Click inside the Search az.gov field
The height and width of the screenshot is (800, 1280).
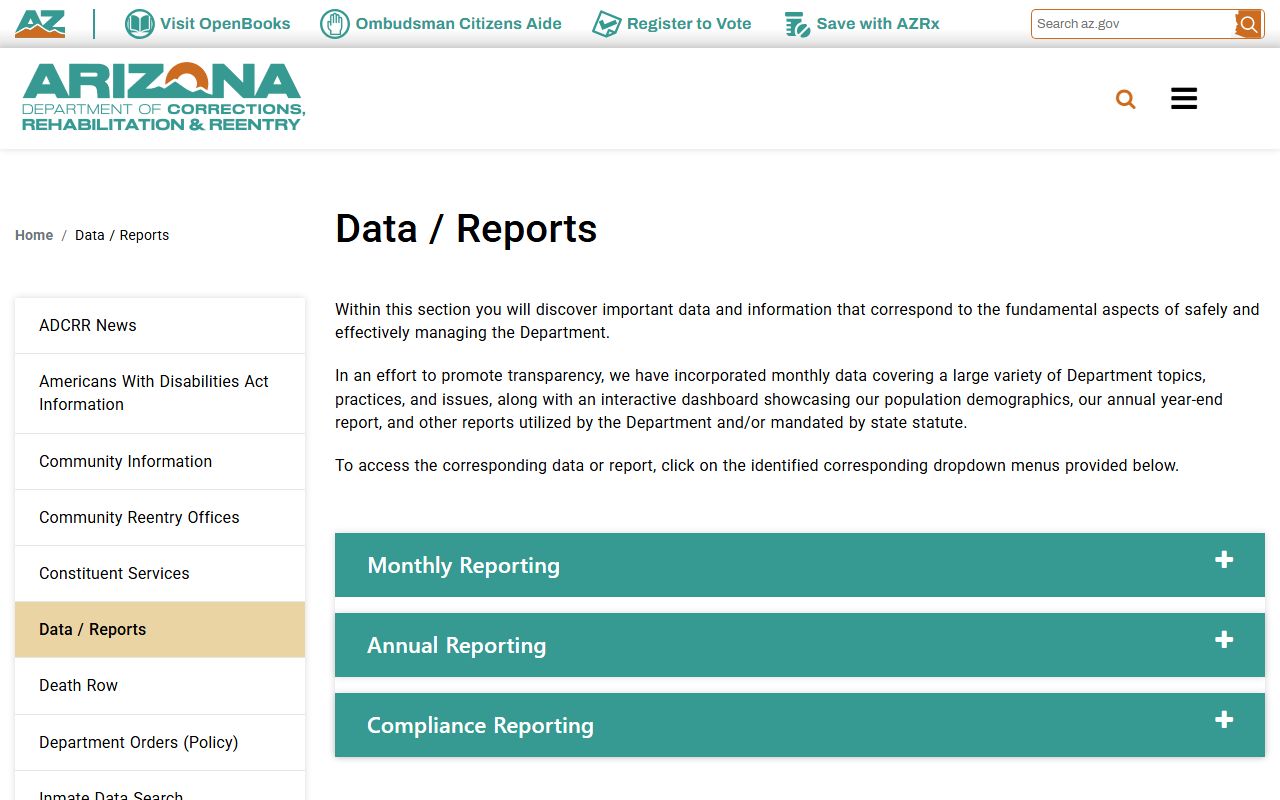(1133, 24)
